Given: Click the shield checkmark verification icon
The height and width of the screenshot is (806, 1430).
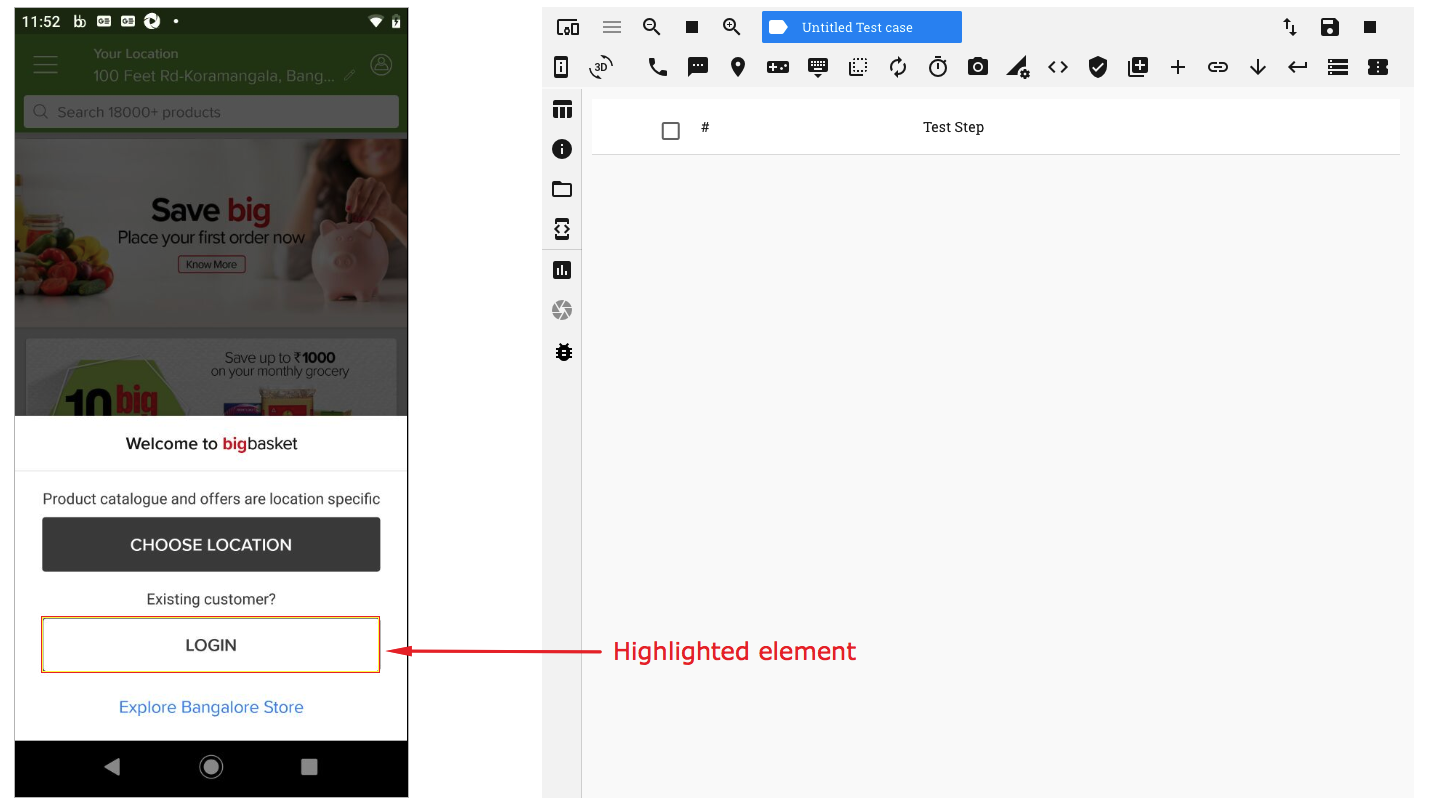Looking at the screenshot, I should point(1098,67).
